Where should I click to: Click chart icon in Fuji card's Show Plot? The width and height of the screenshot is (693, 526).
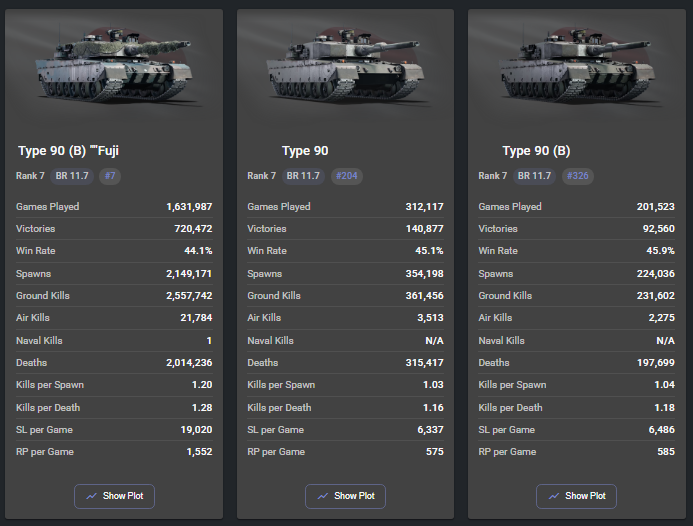click(x=91, y=496)
